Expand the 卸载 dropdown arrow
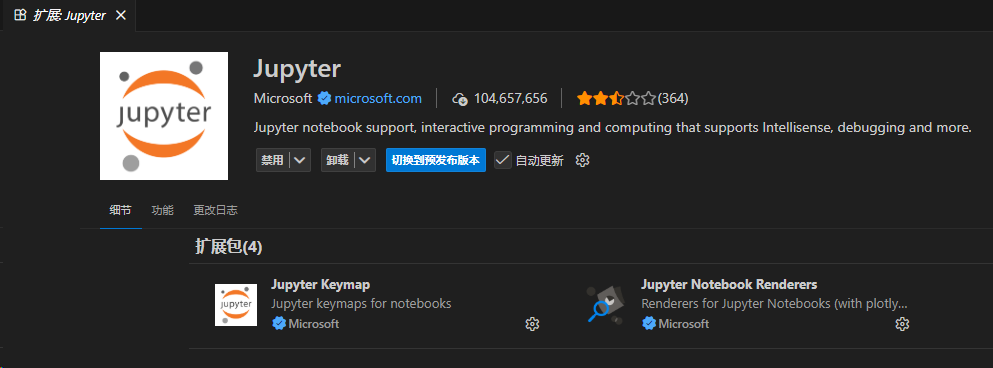The height and width of the screenshot is (368, 993). click(x=365, y=160)
